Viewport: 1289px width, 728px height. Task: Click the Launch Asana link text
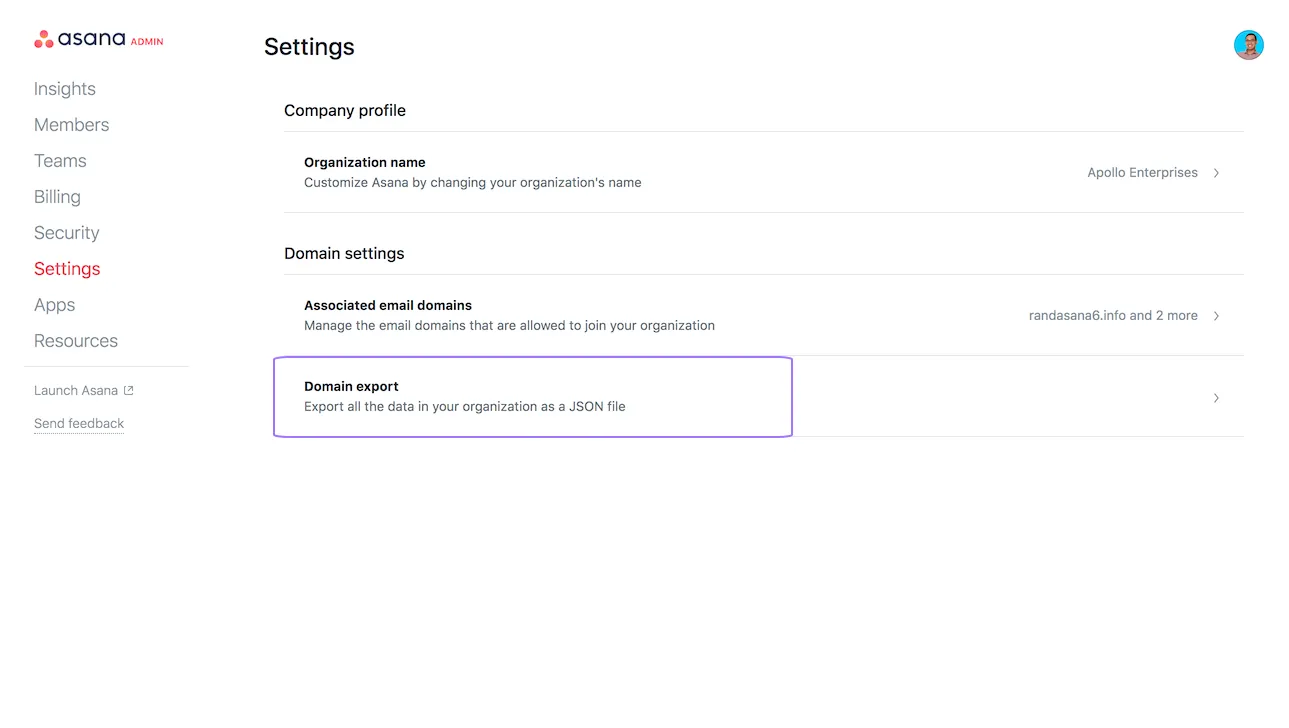[76, 391]
